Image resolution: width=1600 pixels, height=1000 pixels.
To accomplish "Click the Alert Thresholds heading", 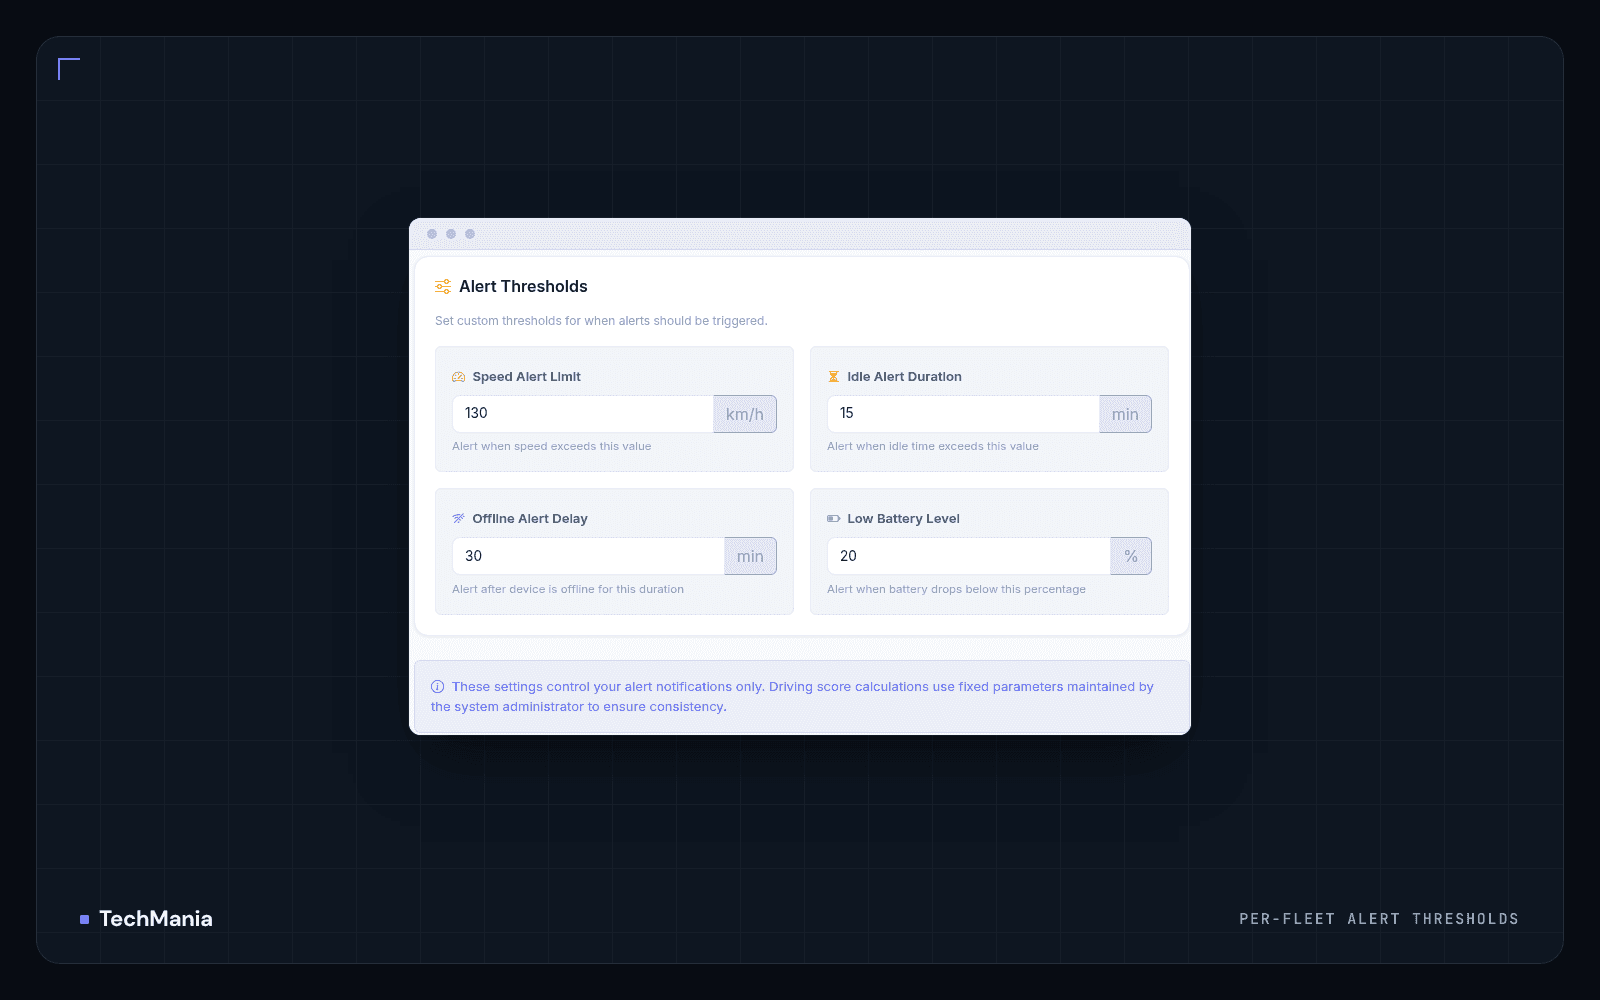I will coord(523,287).
